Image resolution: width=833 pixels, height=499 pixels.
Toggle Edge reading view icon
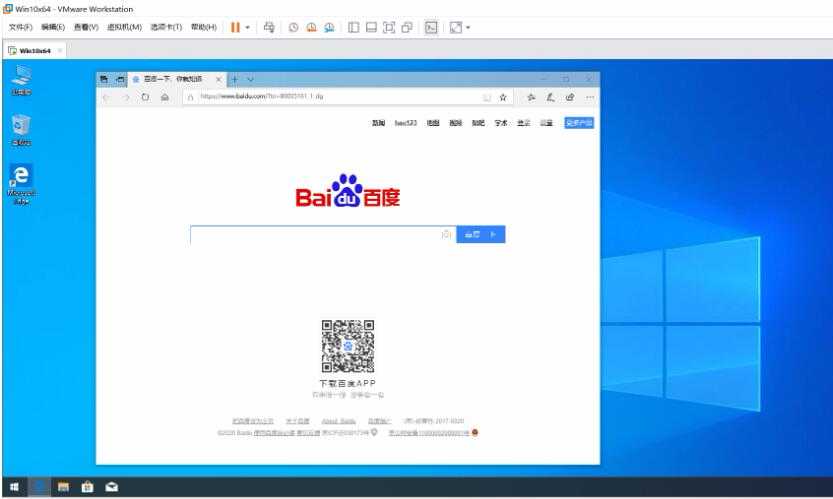487,97
